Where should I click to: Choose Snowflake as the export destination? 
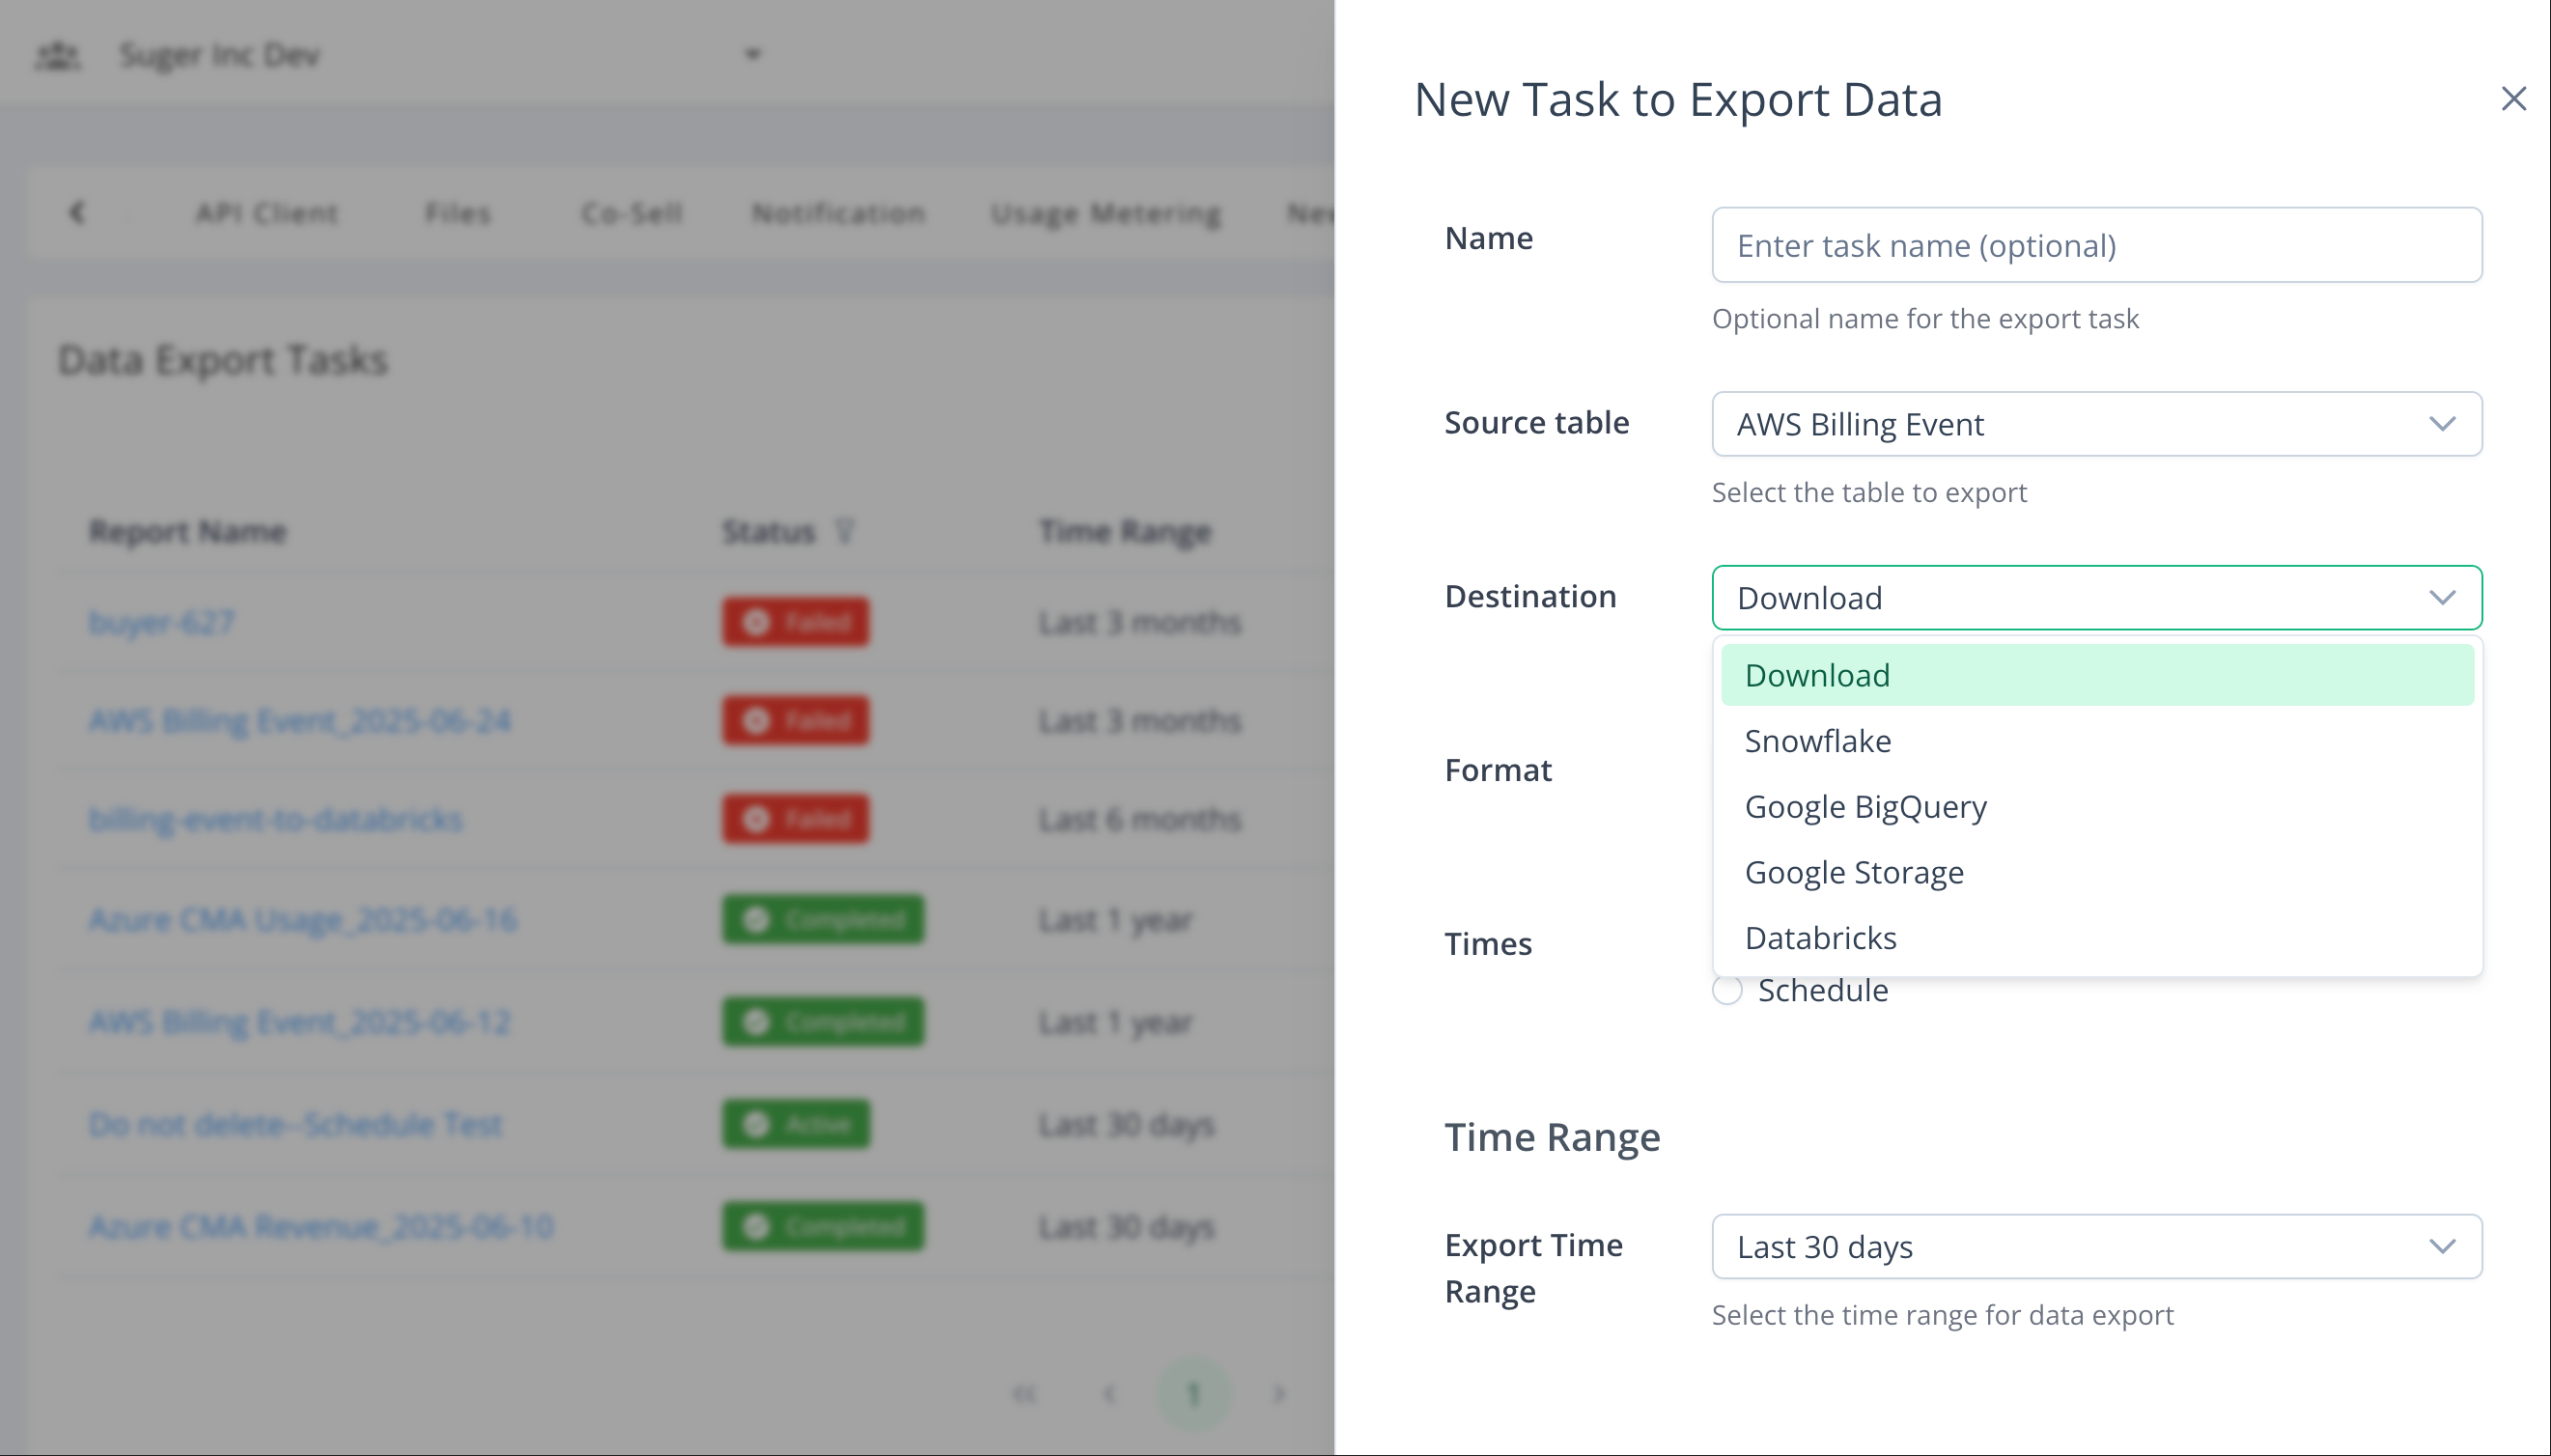(x=1816, y=741)
